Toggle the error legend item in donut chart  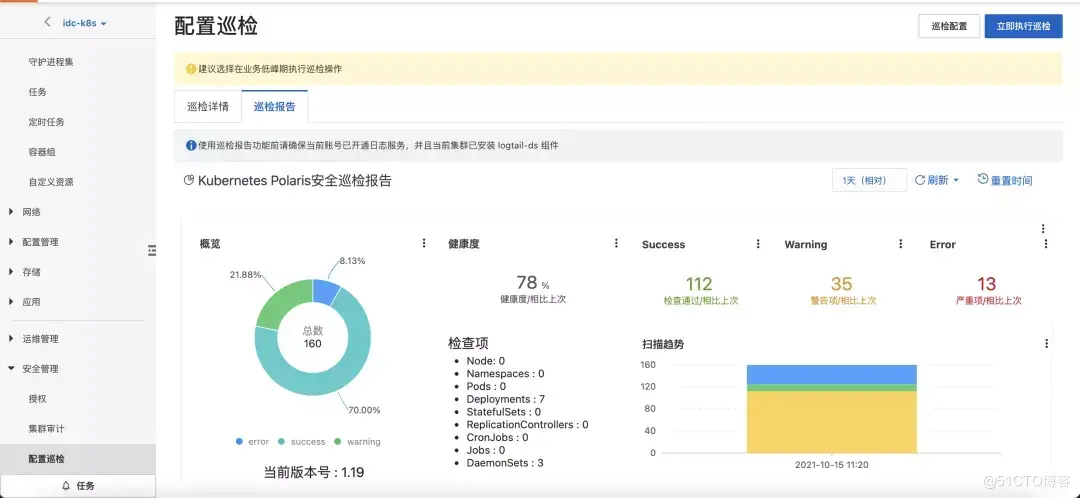click(x=252, y=442)
